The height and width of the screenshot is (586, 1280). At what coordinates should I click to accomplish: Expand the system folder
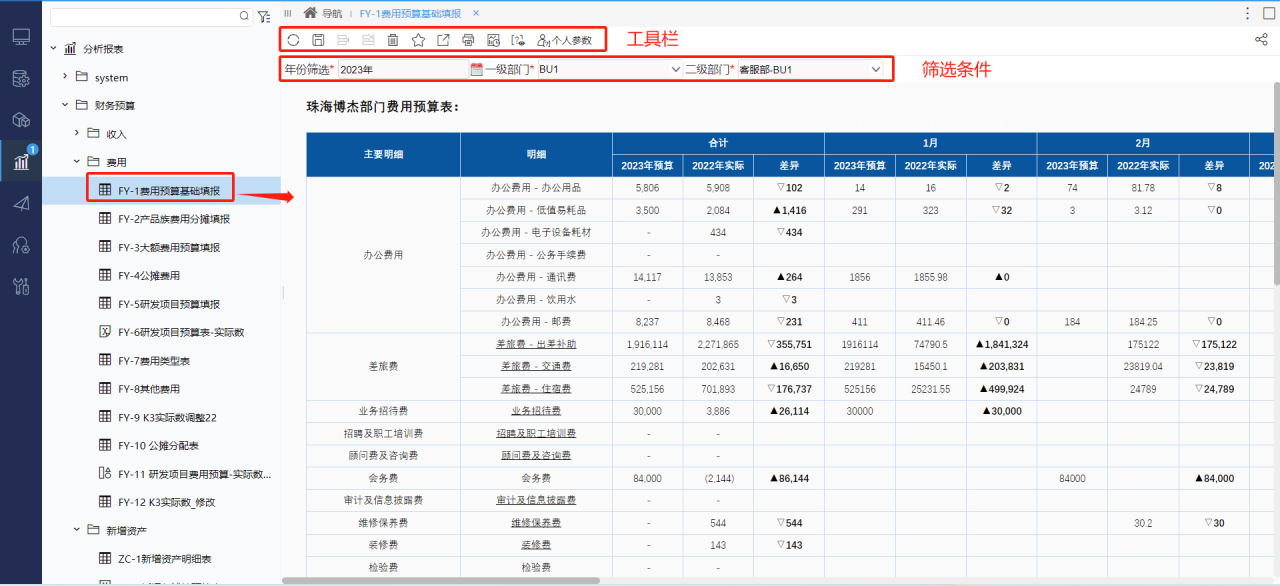pos(65,77)
